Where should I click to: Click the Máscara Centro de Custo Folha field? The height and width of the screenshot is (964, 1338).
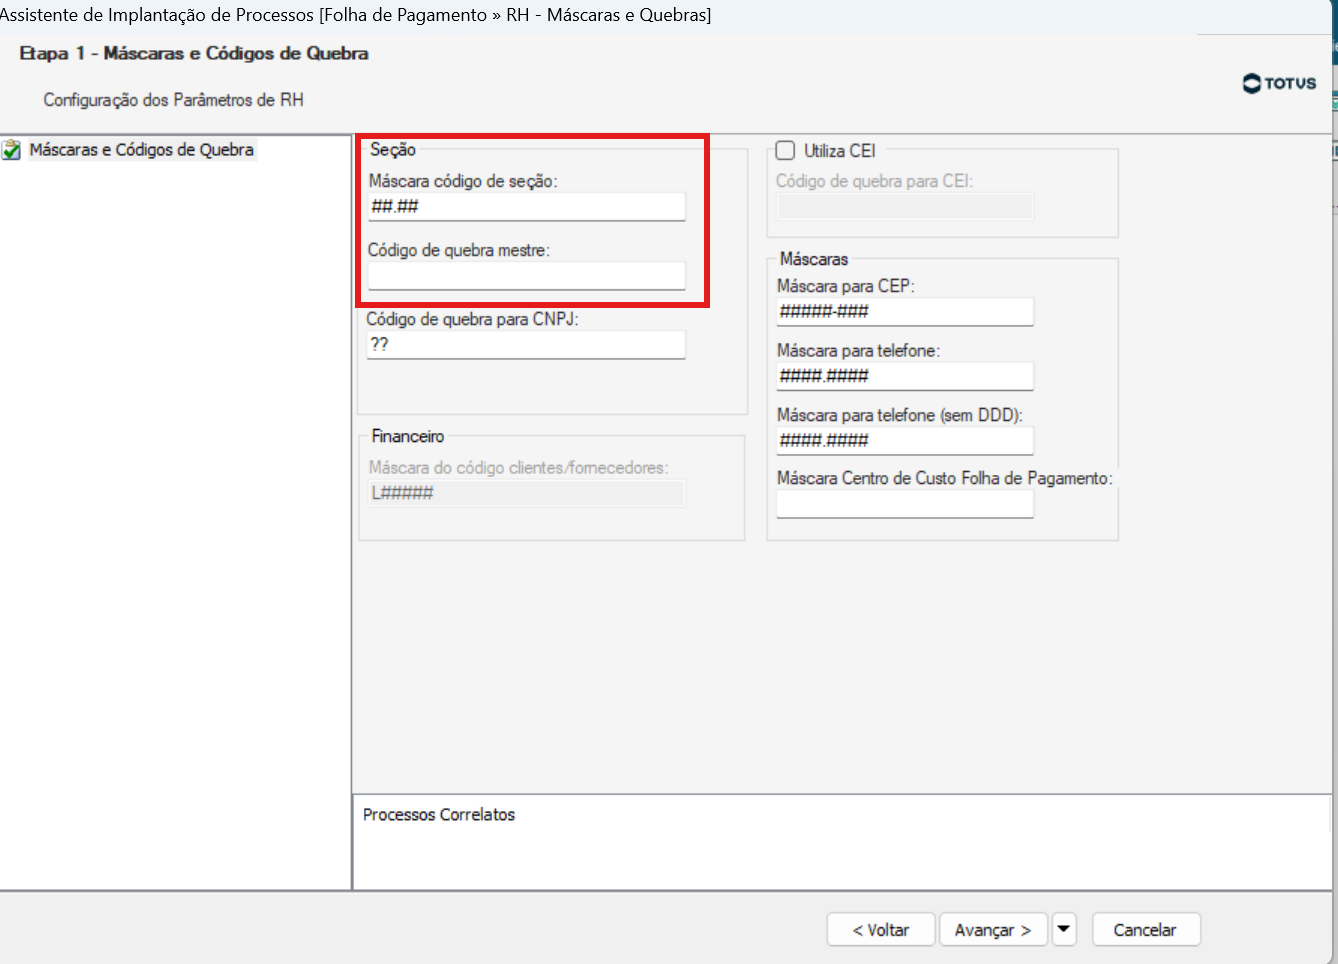[905, 505]
